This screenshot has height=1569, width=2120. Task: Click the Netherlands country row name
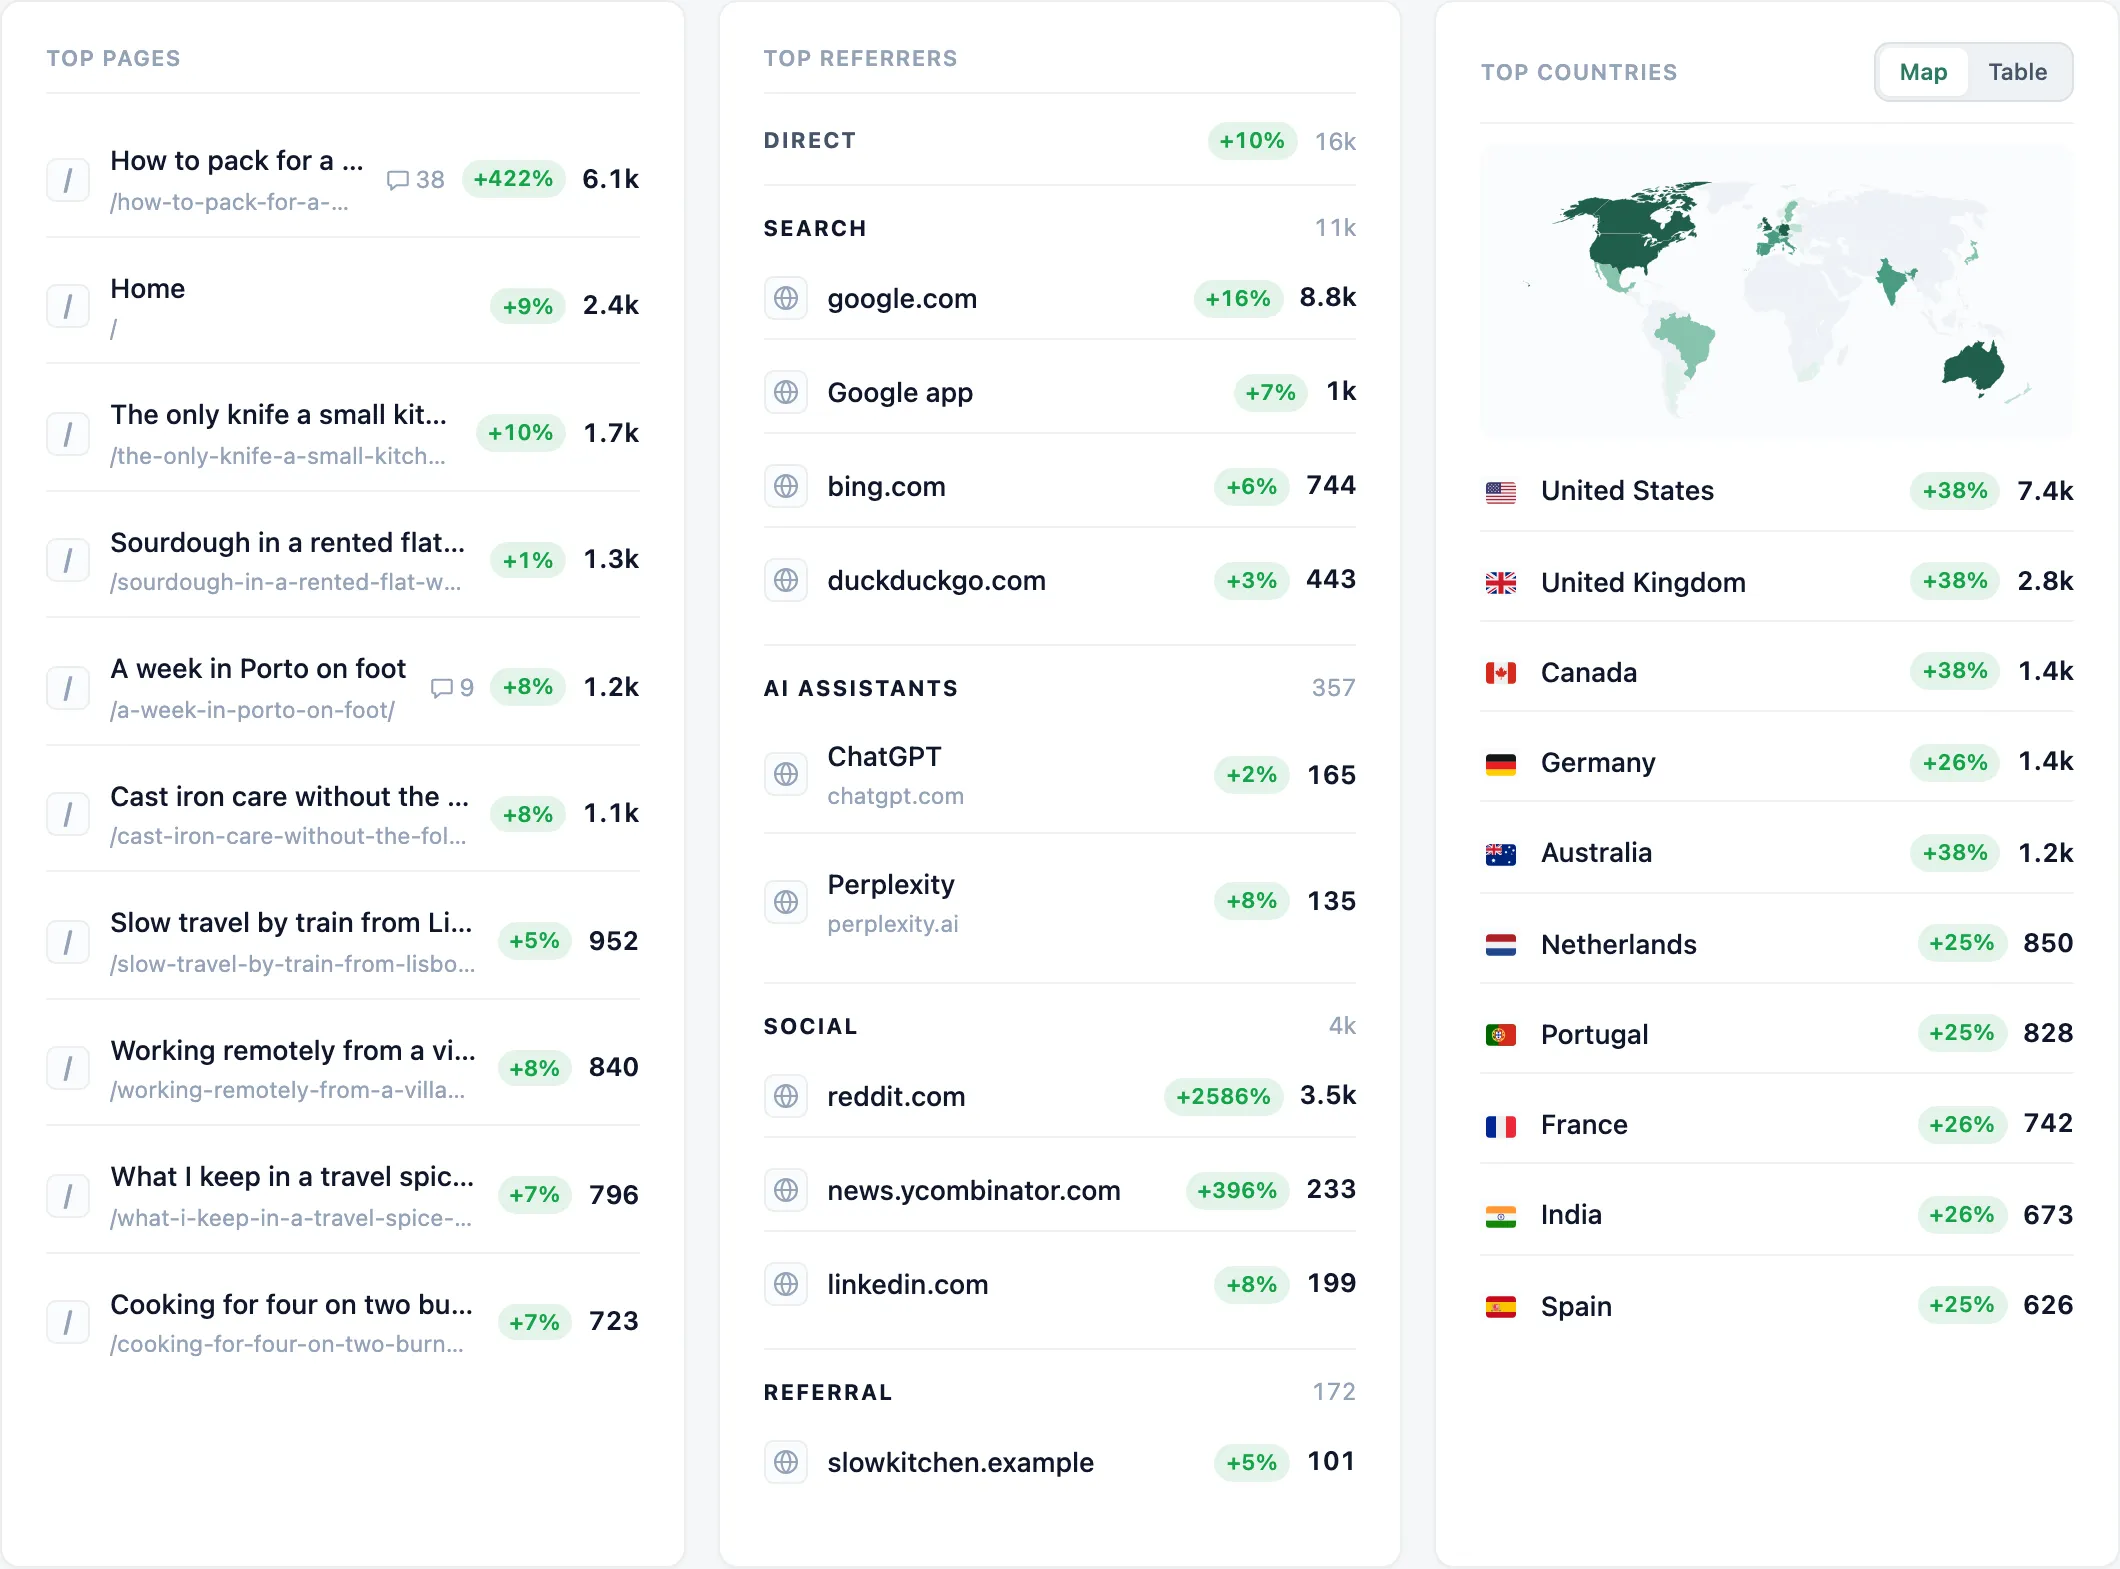tap(1619, 944)
